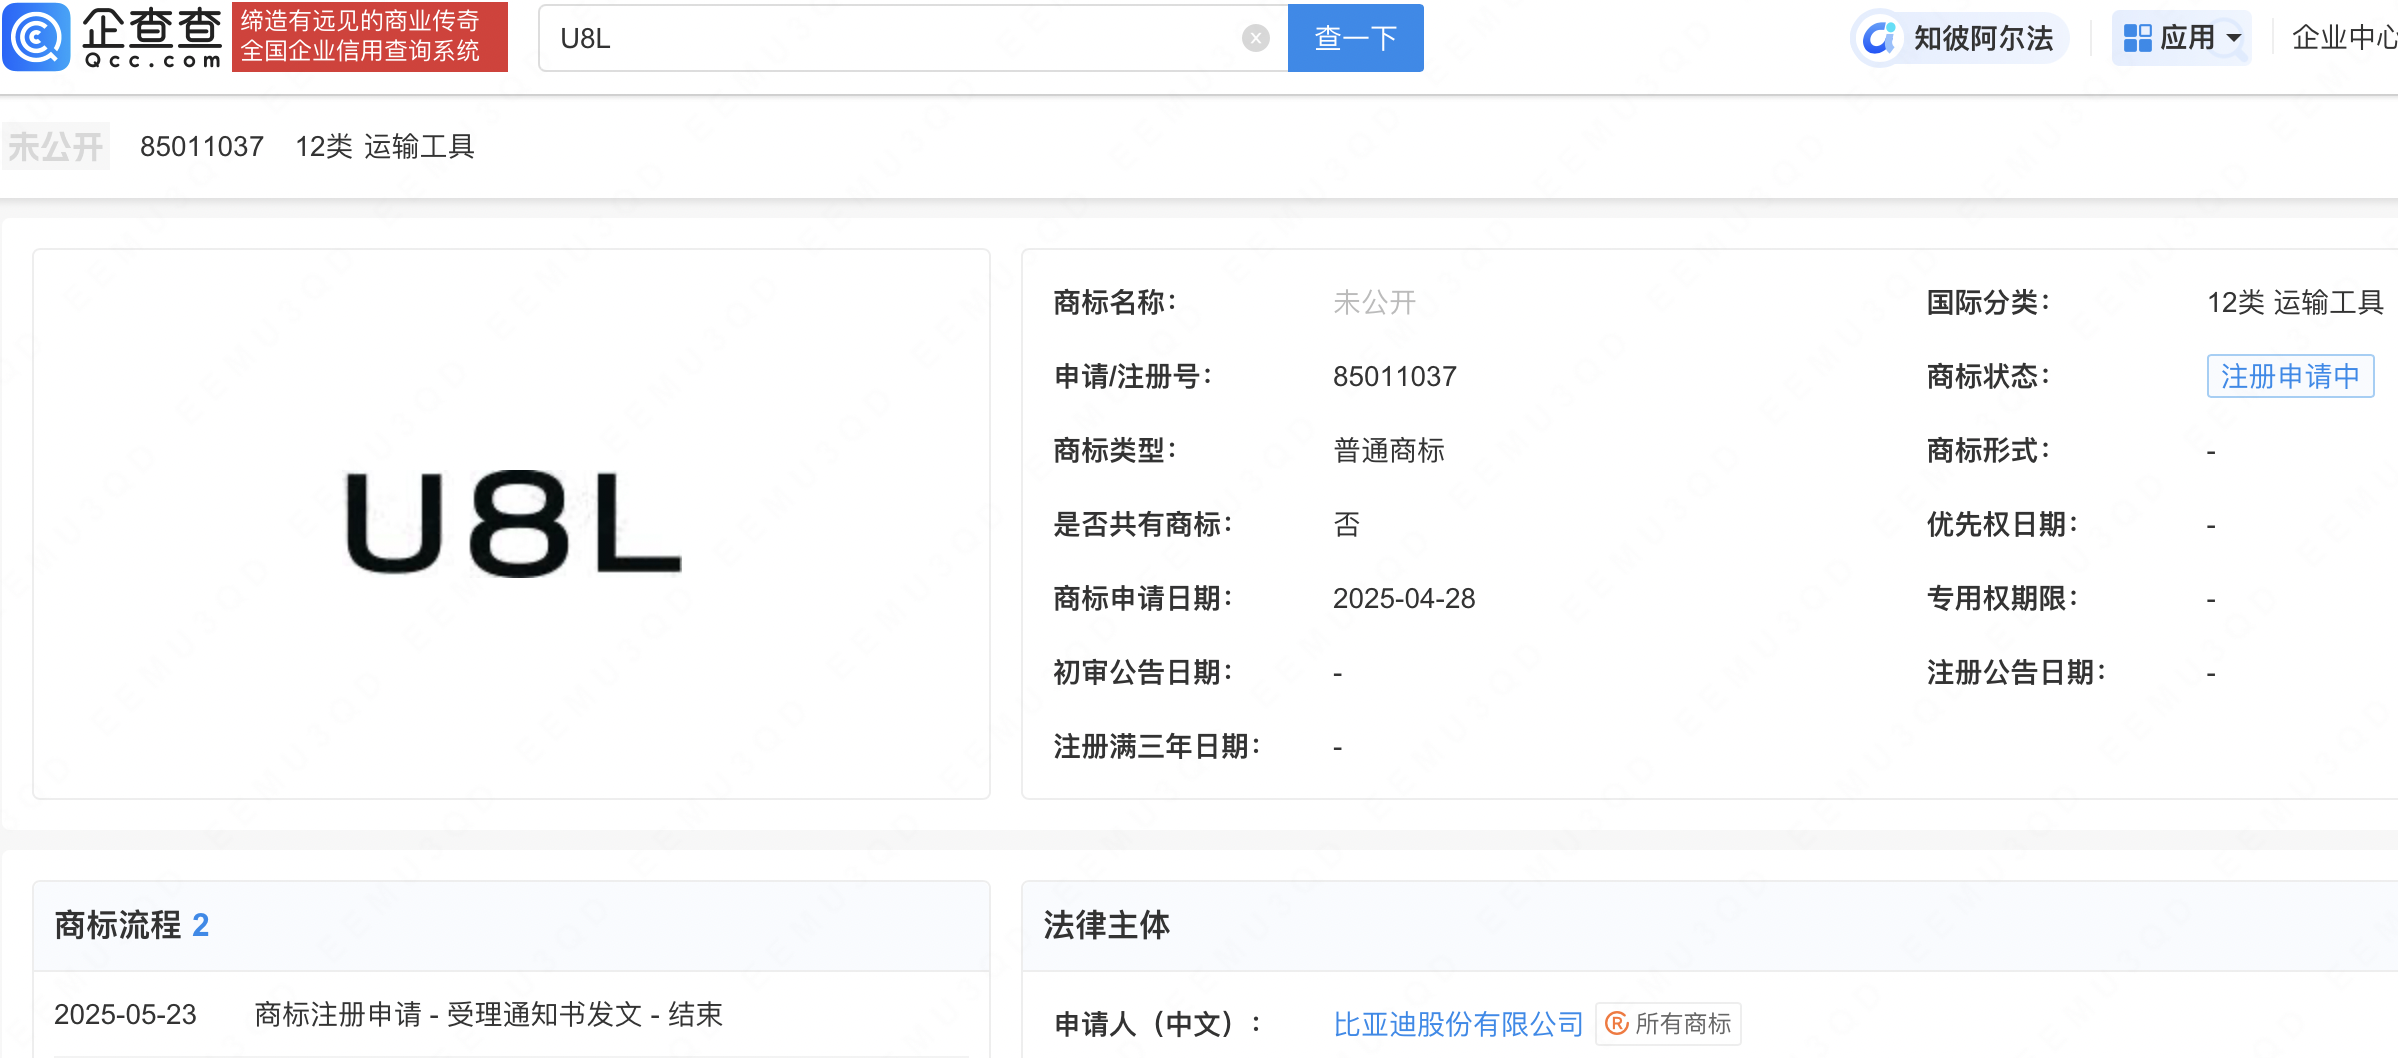
Task: Click 85011037 in the top header bar
Action: click(201, 147)
